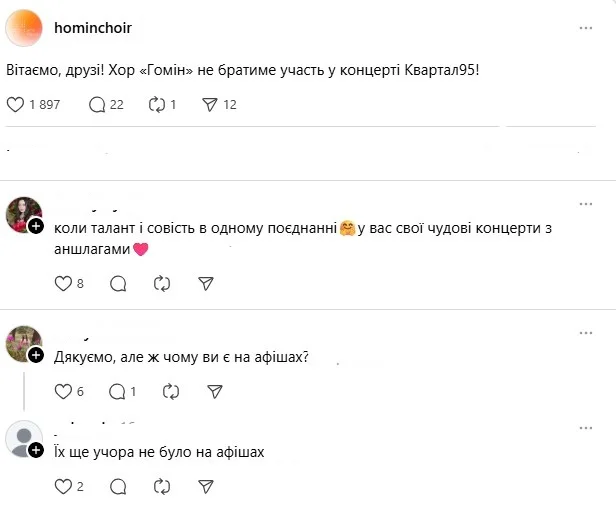Share the talent and conscience comment
Screen dimensions: 616x509
tap(206, 284)
